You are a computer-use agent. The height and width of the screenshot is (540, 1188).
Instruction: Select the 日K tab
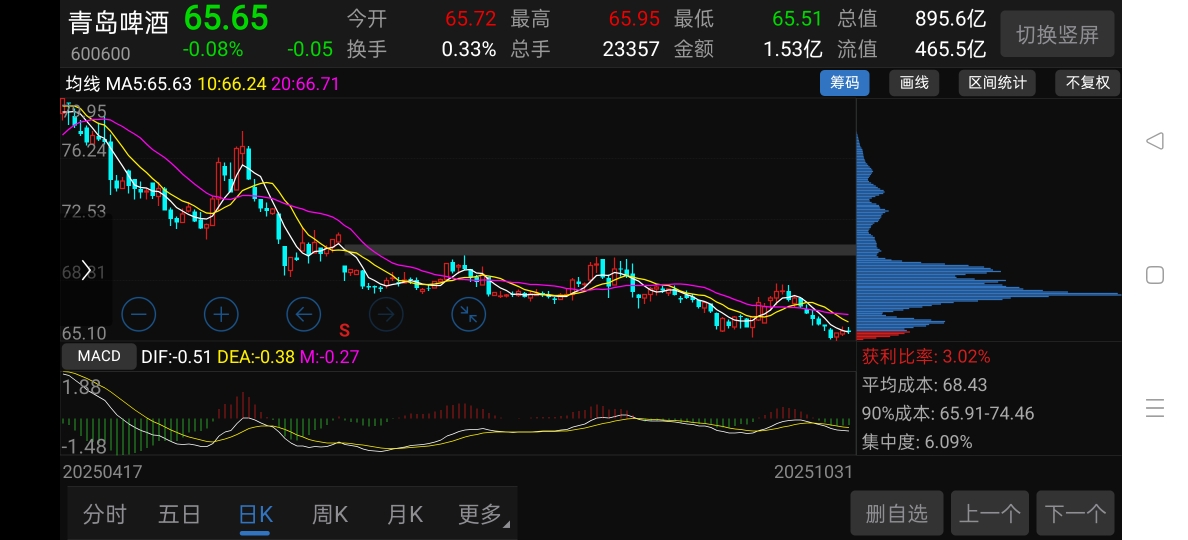point(255,514)
